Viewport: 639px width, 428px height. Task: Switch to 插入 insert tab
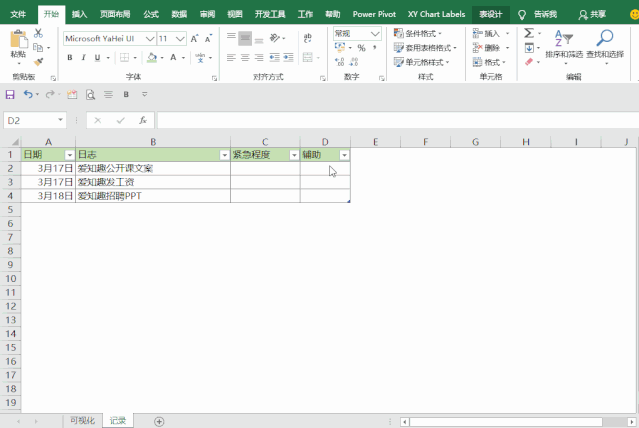[79, 14]
